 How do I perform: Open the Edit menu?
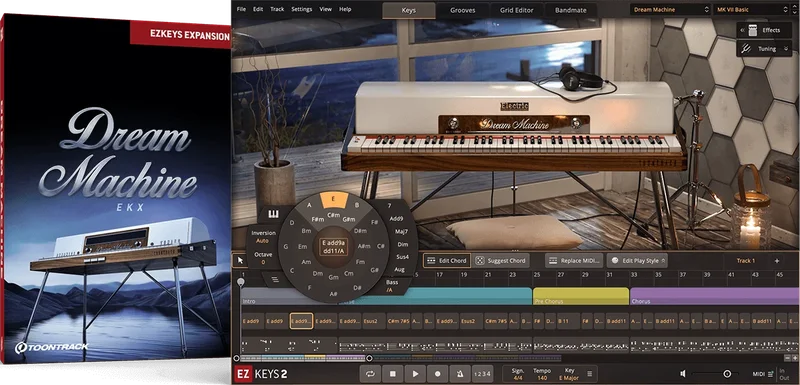tap(258, 9)
